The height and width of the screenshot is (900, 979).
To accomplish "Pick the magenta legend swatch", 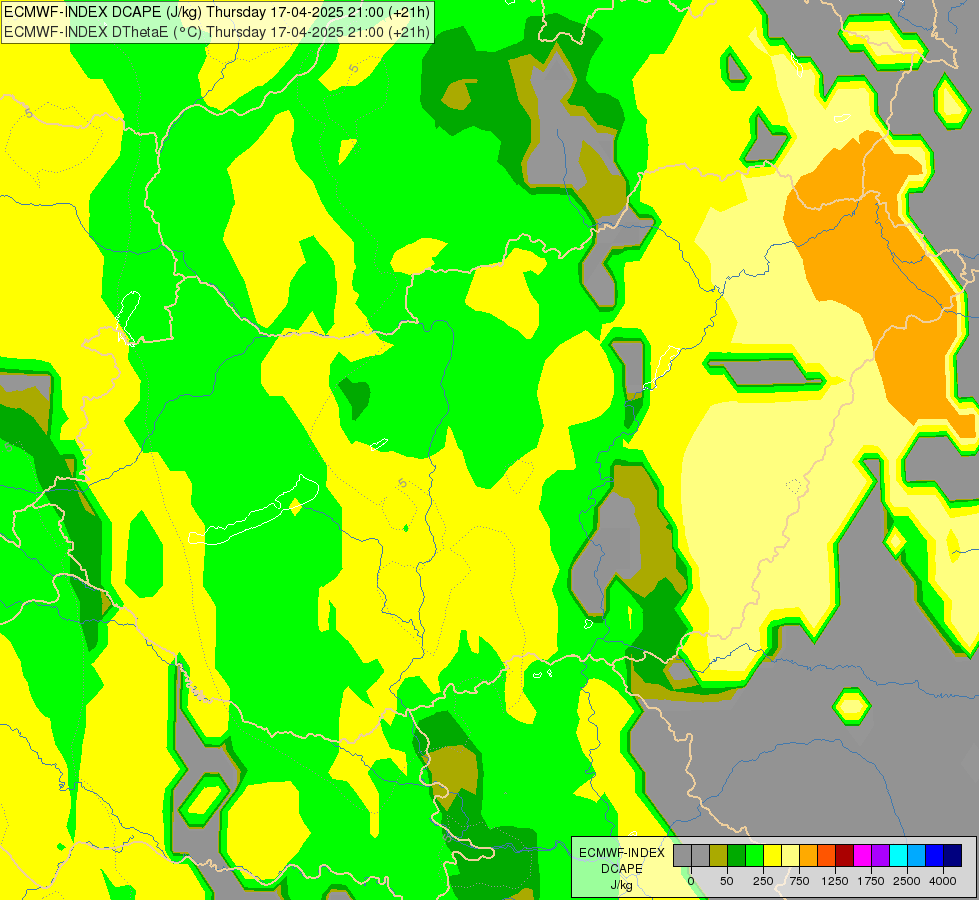I will (x=862, y=855).
